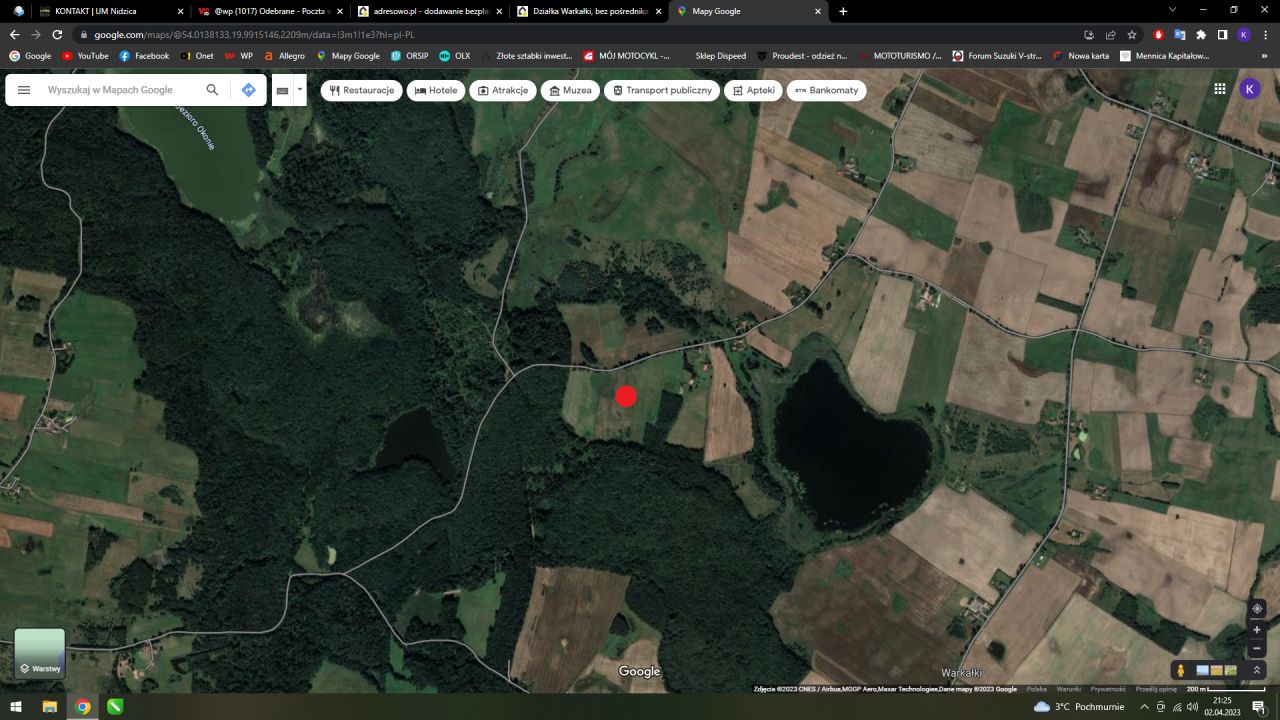The height and width of the screenshot is (720, 1280).
Task: Share this page from the address bar
Action: coord(1110,34)
